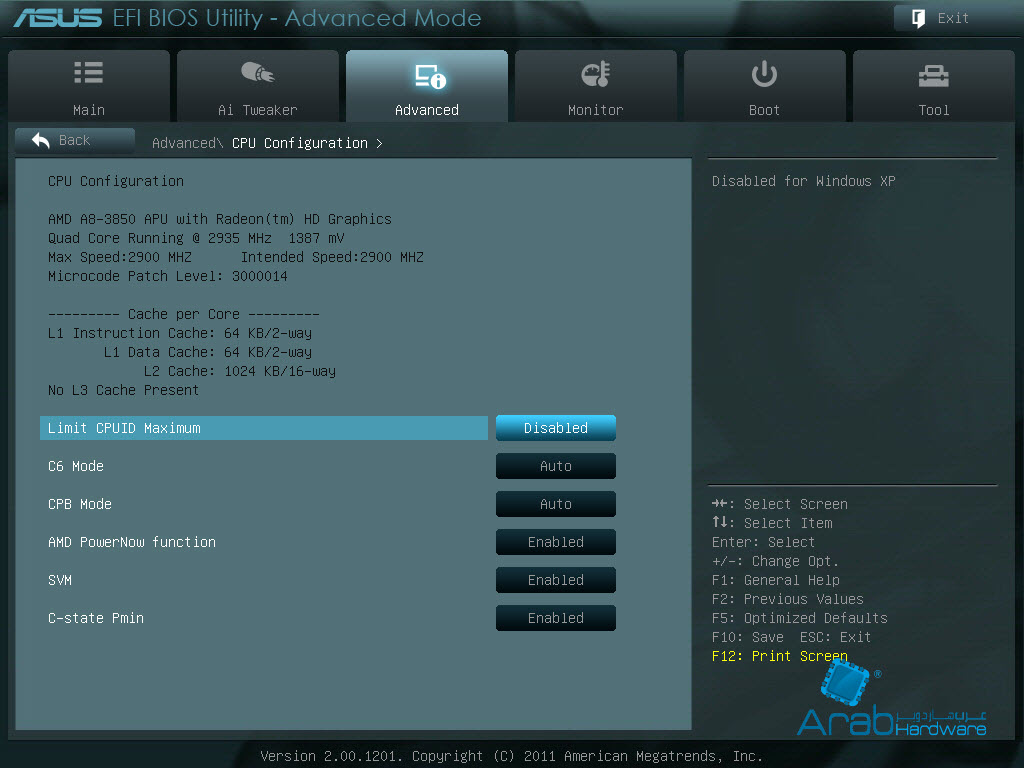Click the +/-: Change Opt. hint
Screen dimensions: 1024x768
click(x=775, y=561)
